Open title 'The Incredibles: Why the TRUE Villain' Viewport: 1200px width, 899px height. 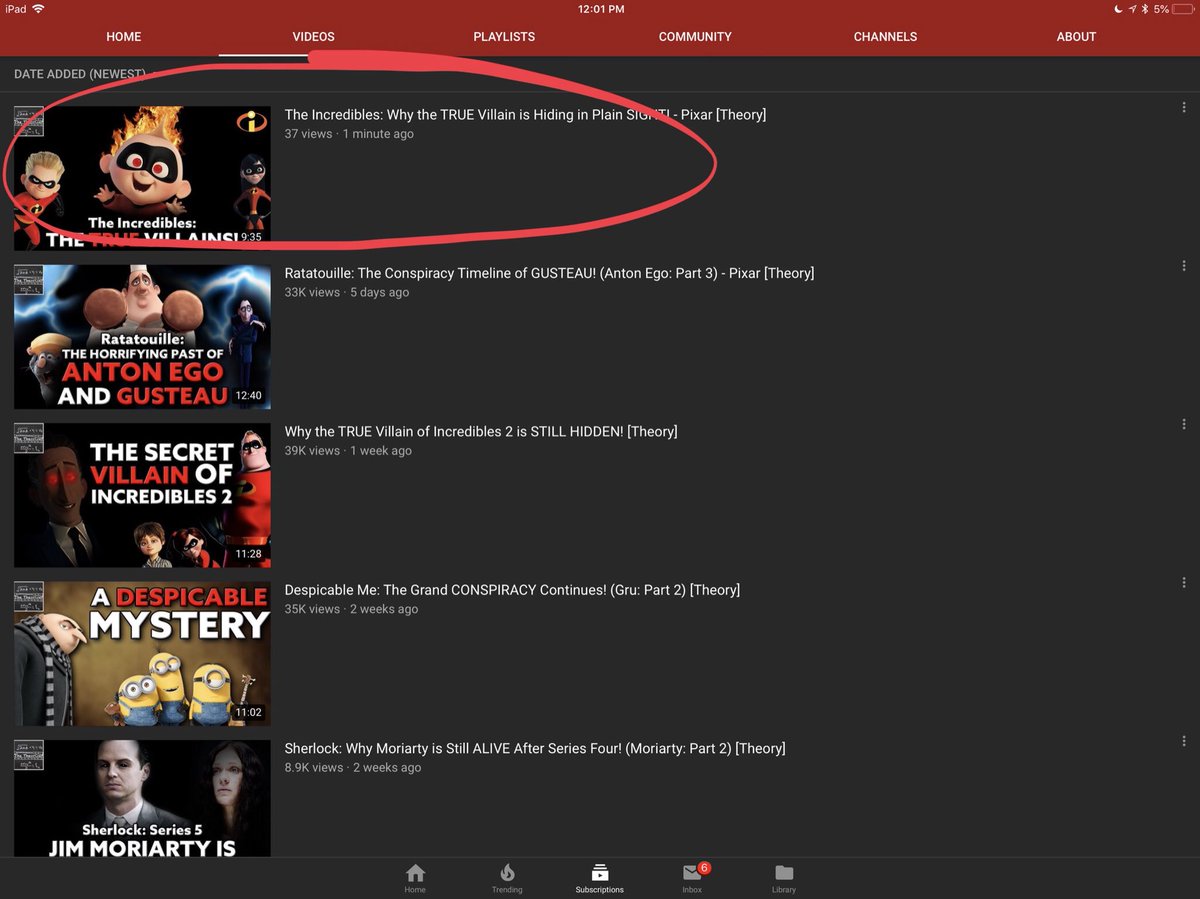(525, 115)
